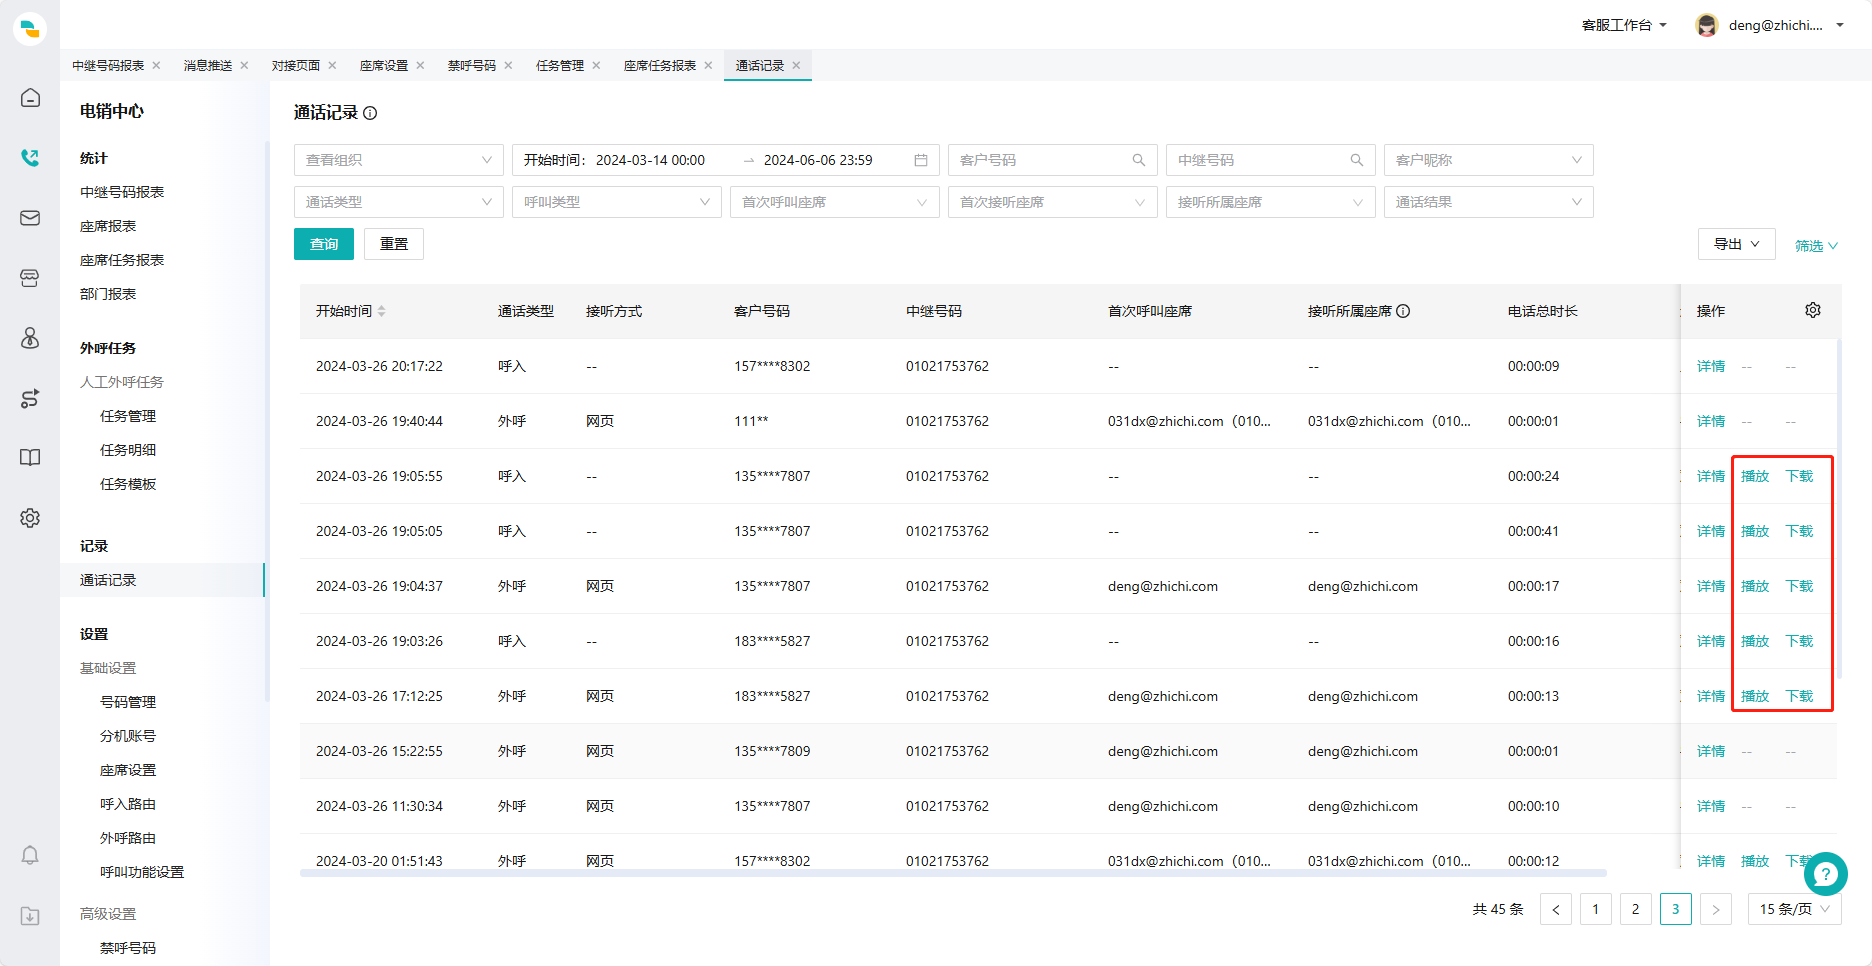The width and height of the screenshot is (1872, 966).
Task: Open the floating help question button
Action: (x=1826, y=874)
